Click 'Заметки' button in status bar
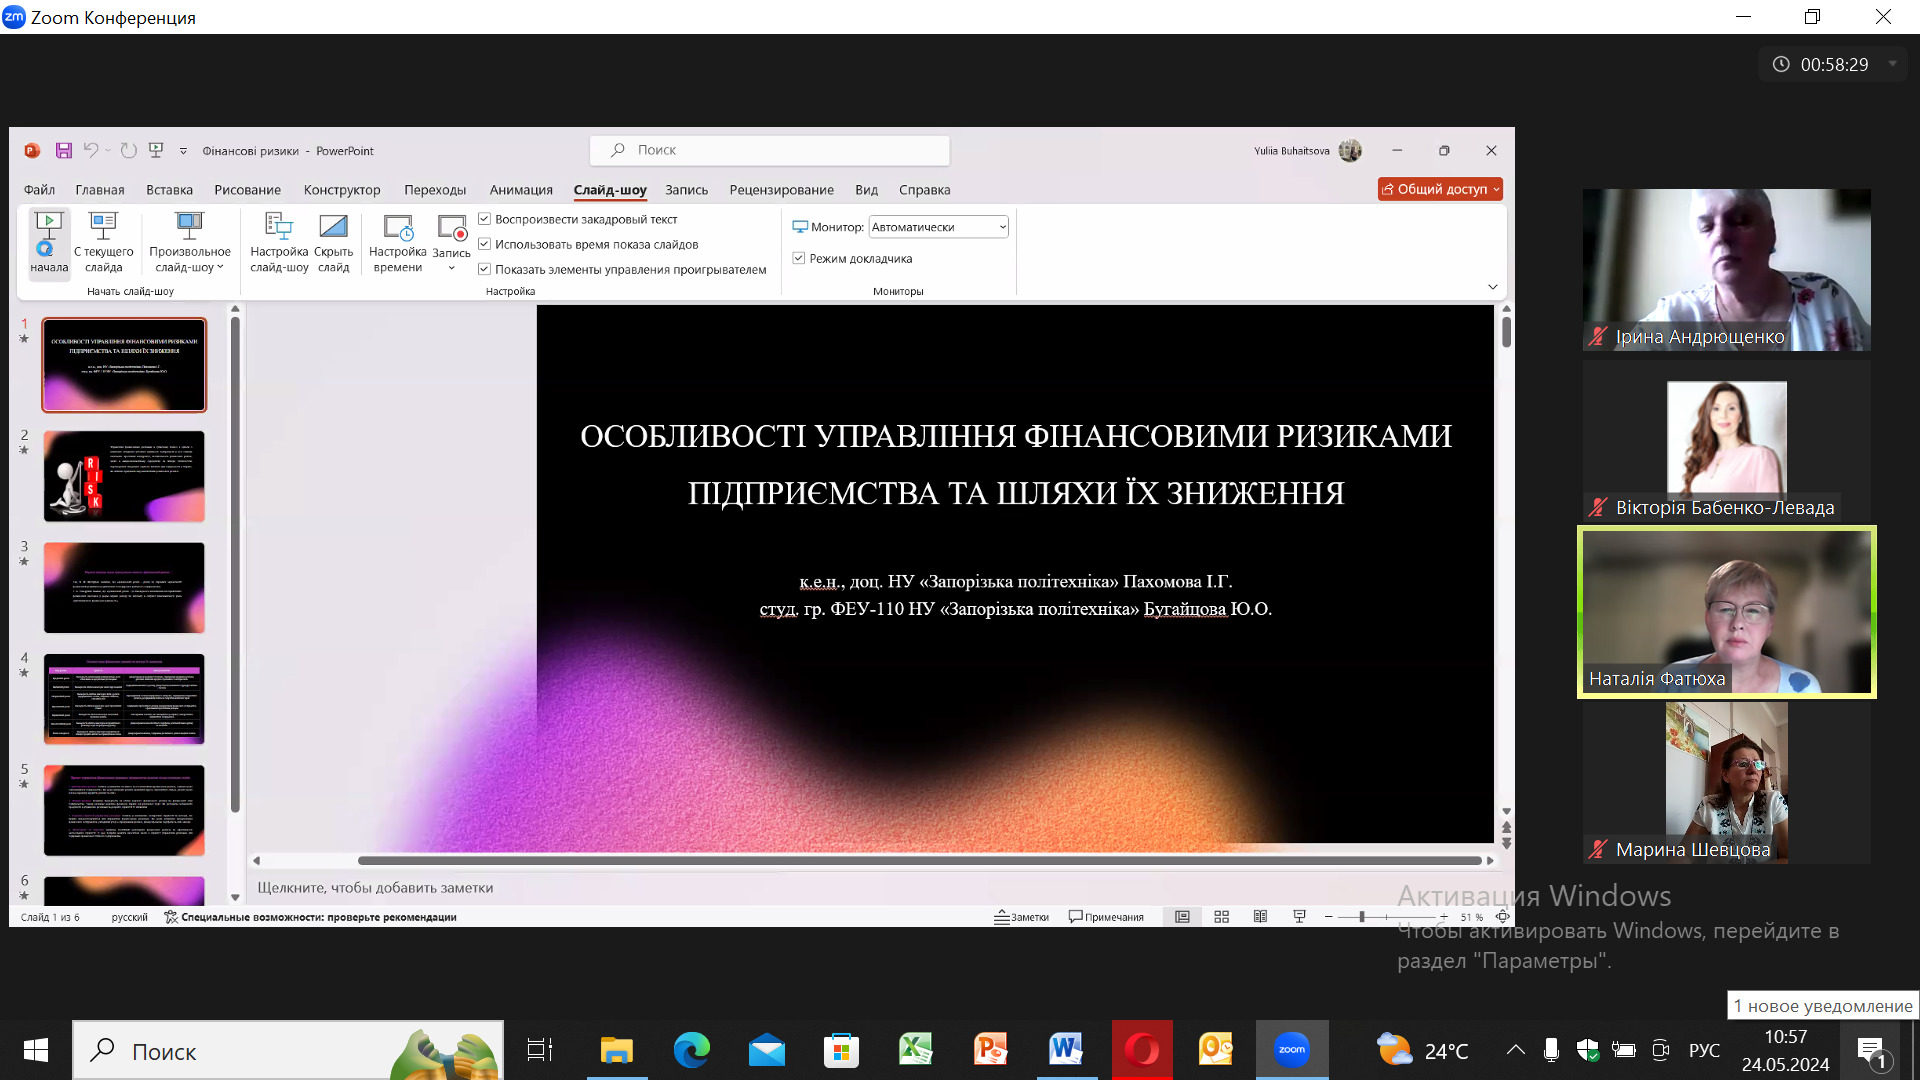Image resolution: width=1920 pixels, height=1080 pixels. pyautogui.click(x=1021, y=917)
